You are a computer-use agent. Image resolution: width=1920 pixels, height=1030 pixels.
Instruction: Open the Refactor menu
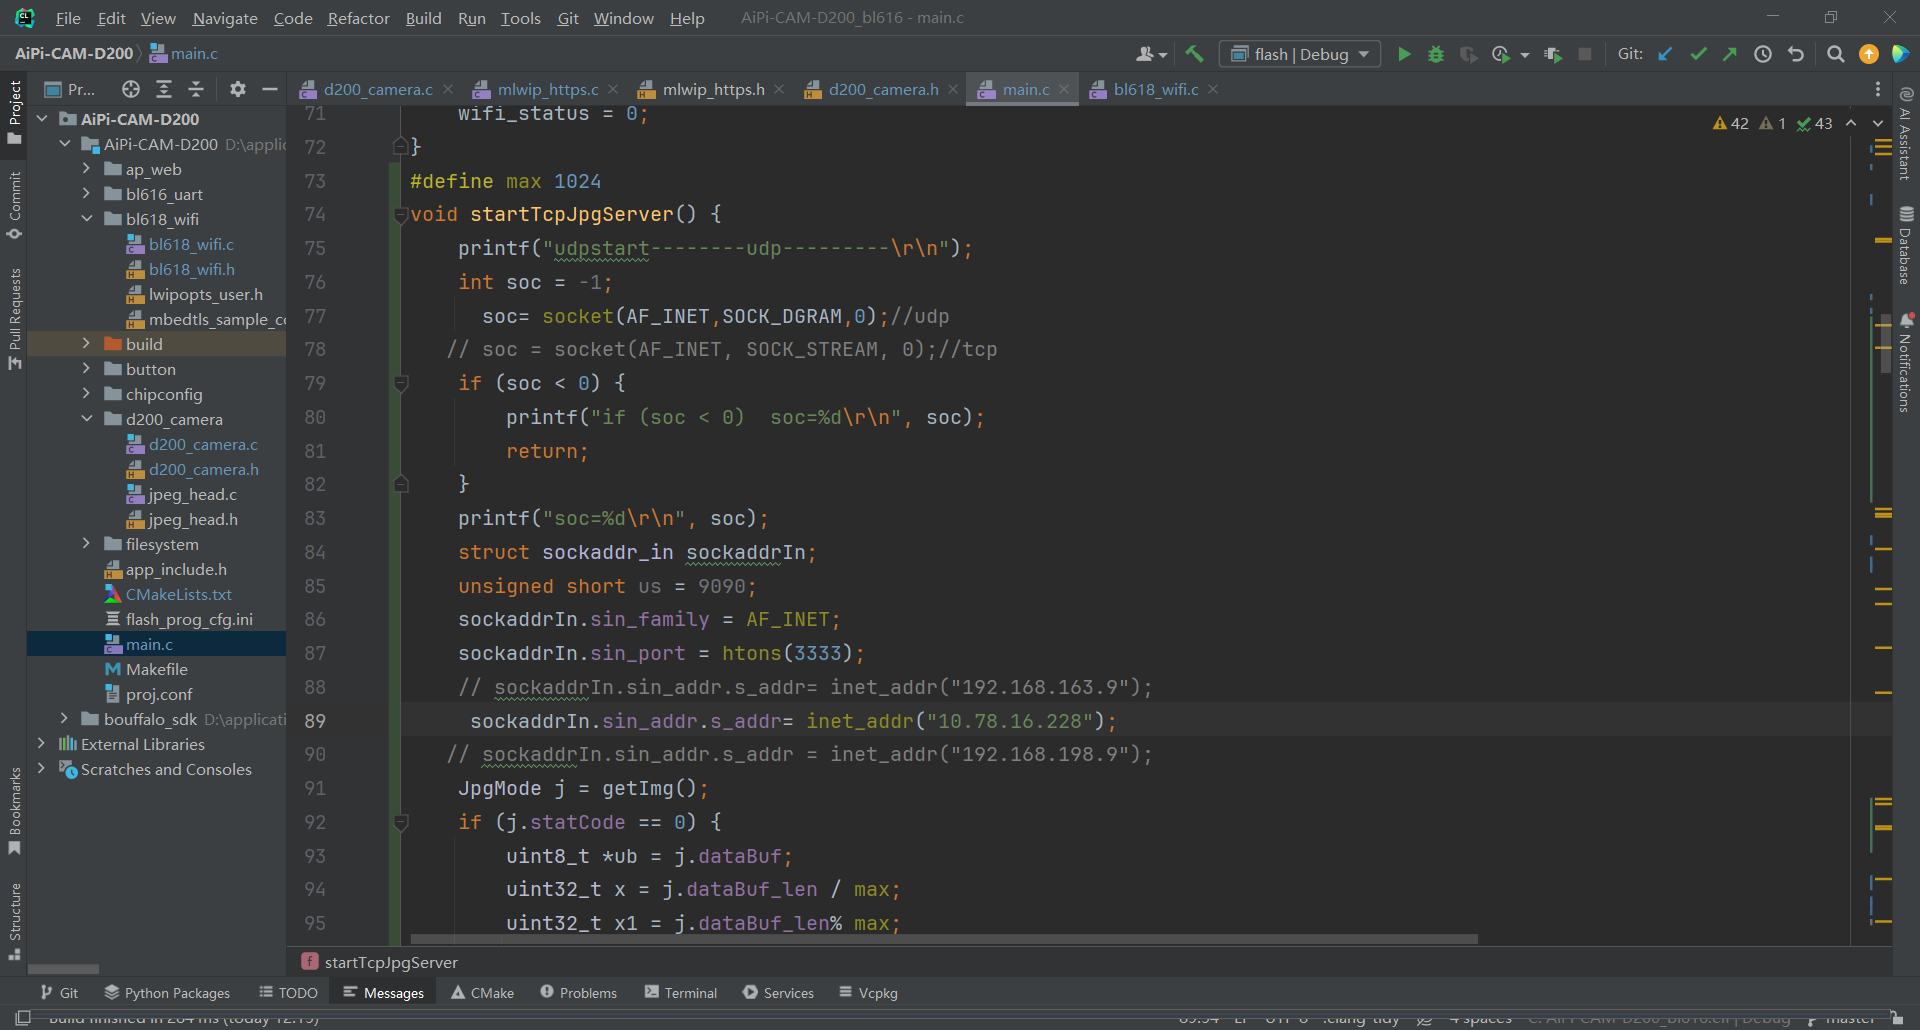(358, 18)
